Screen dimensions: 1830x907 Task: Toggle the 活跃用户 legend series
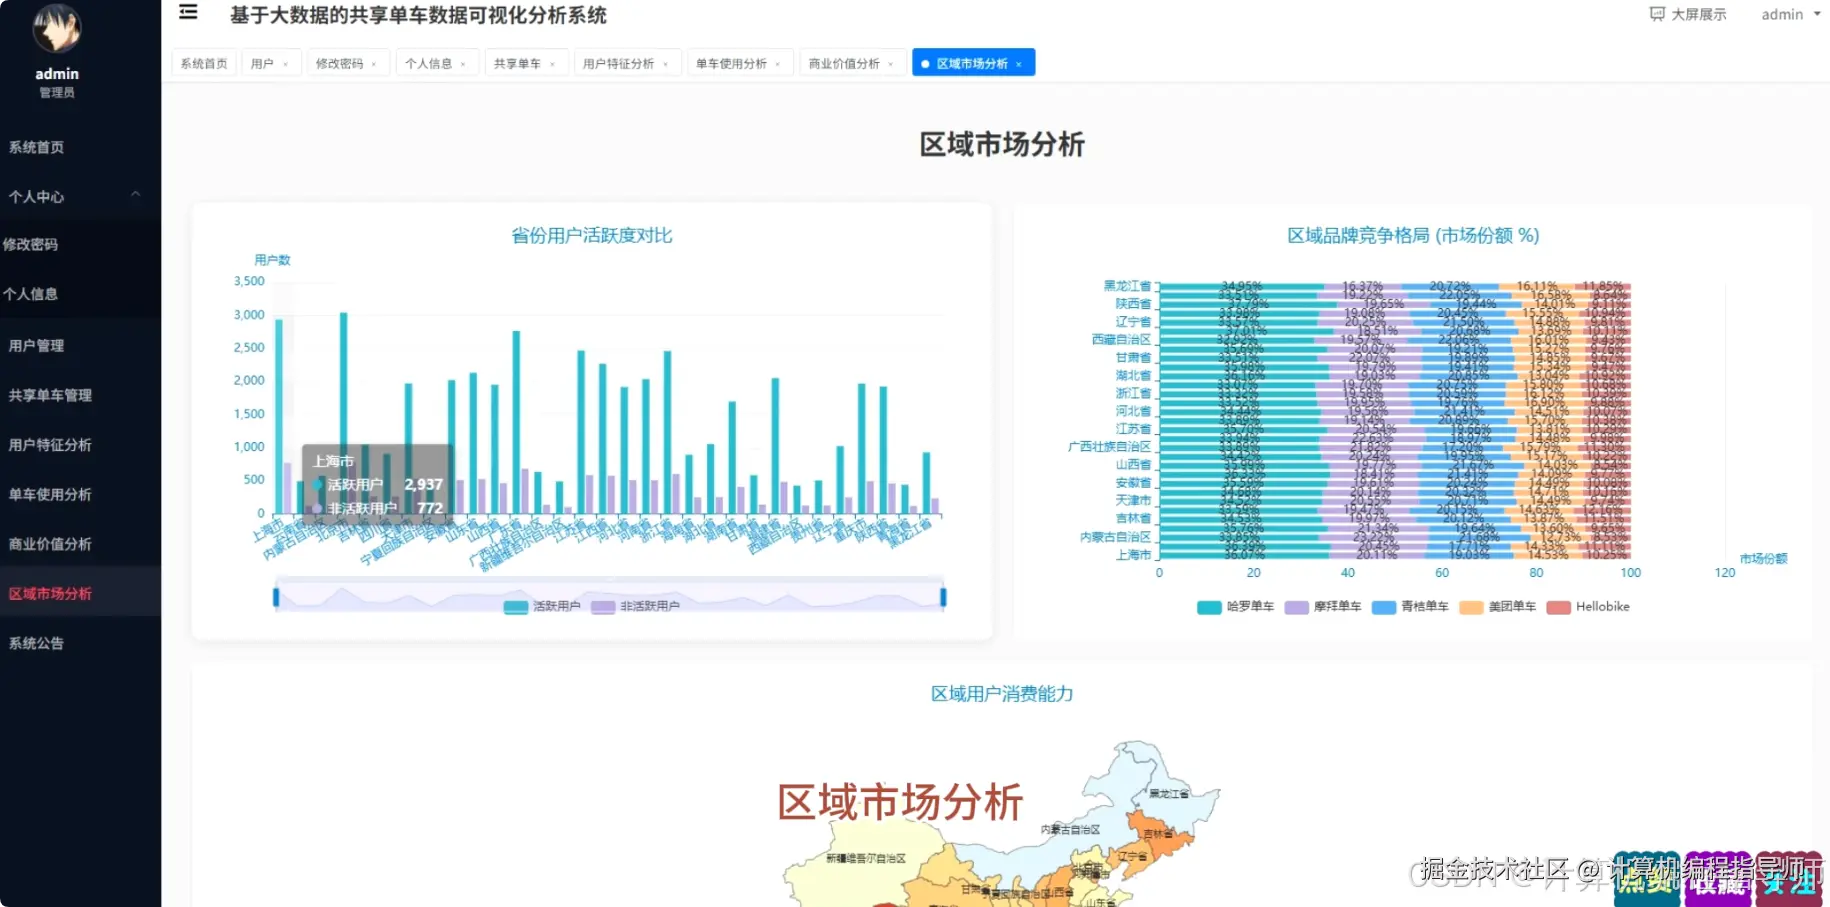pos(541,606)
